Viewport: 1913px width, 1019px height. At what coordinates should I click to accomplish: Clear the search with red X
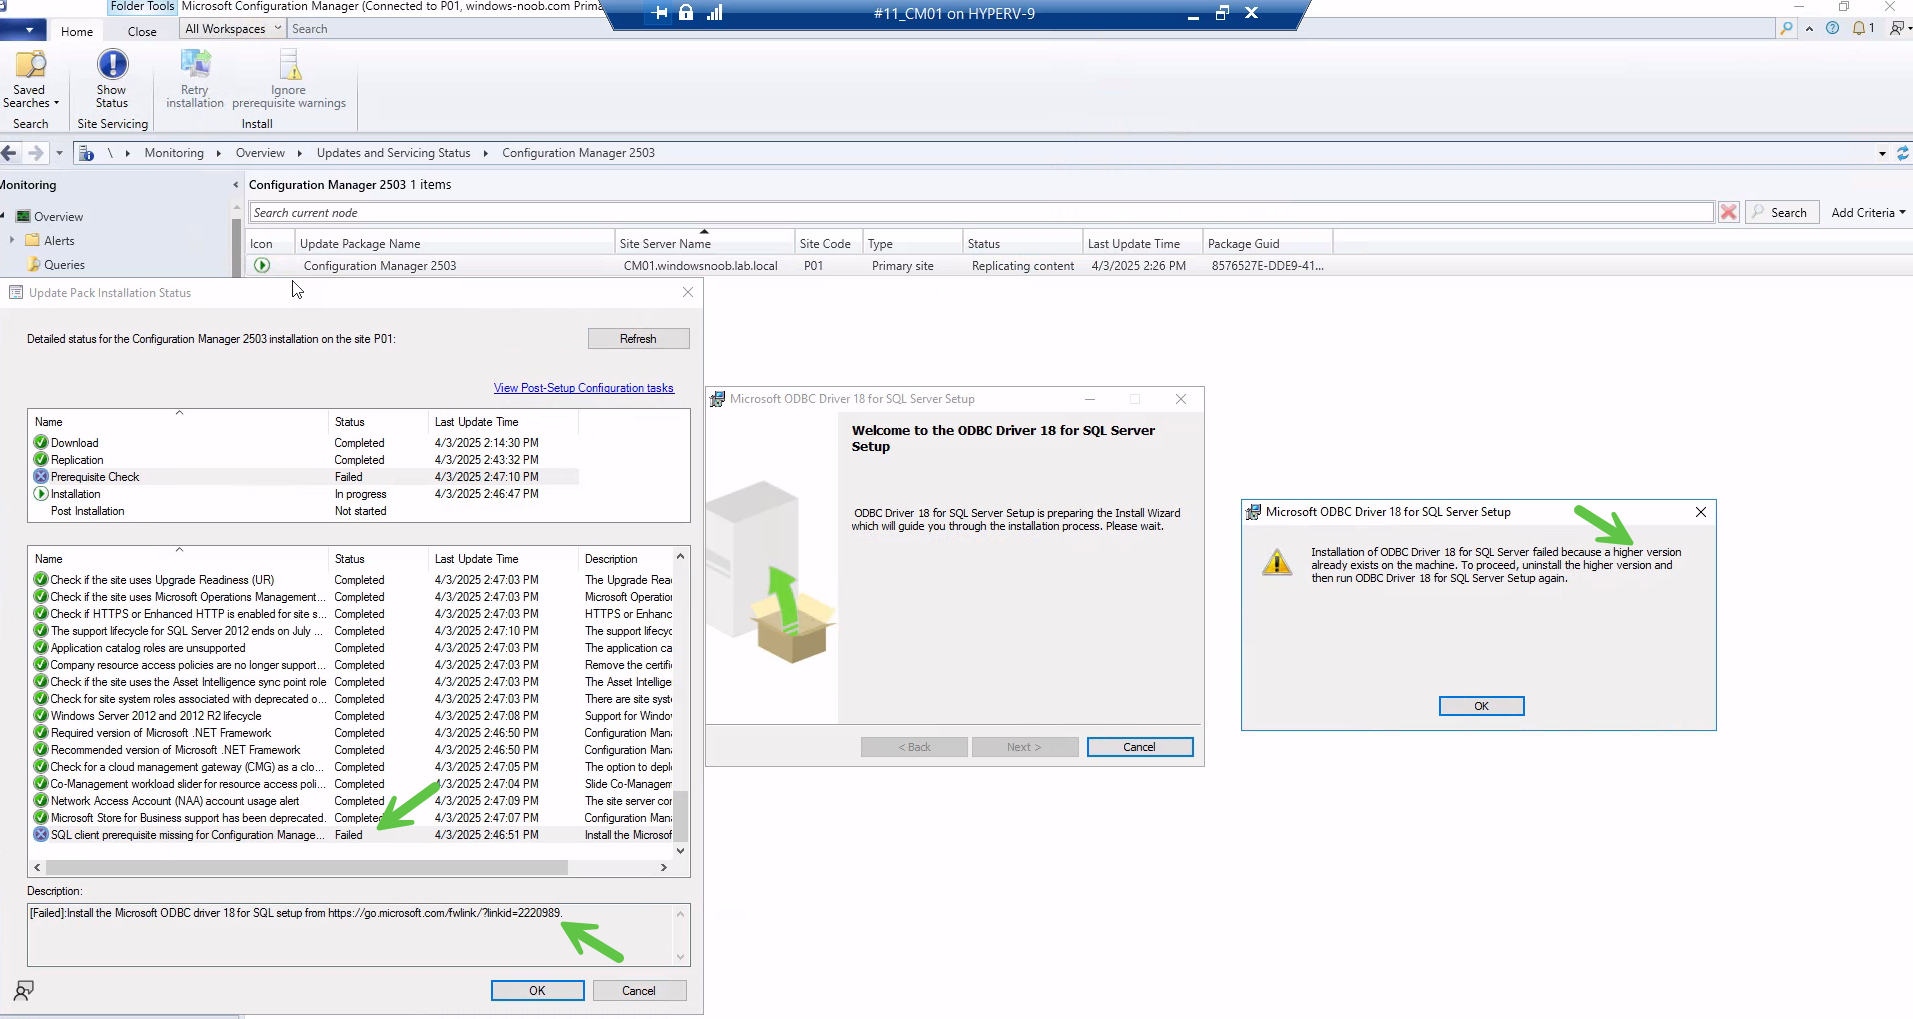click(x=1728, y=212)
